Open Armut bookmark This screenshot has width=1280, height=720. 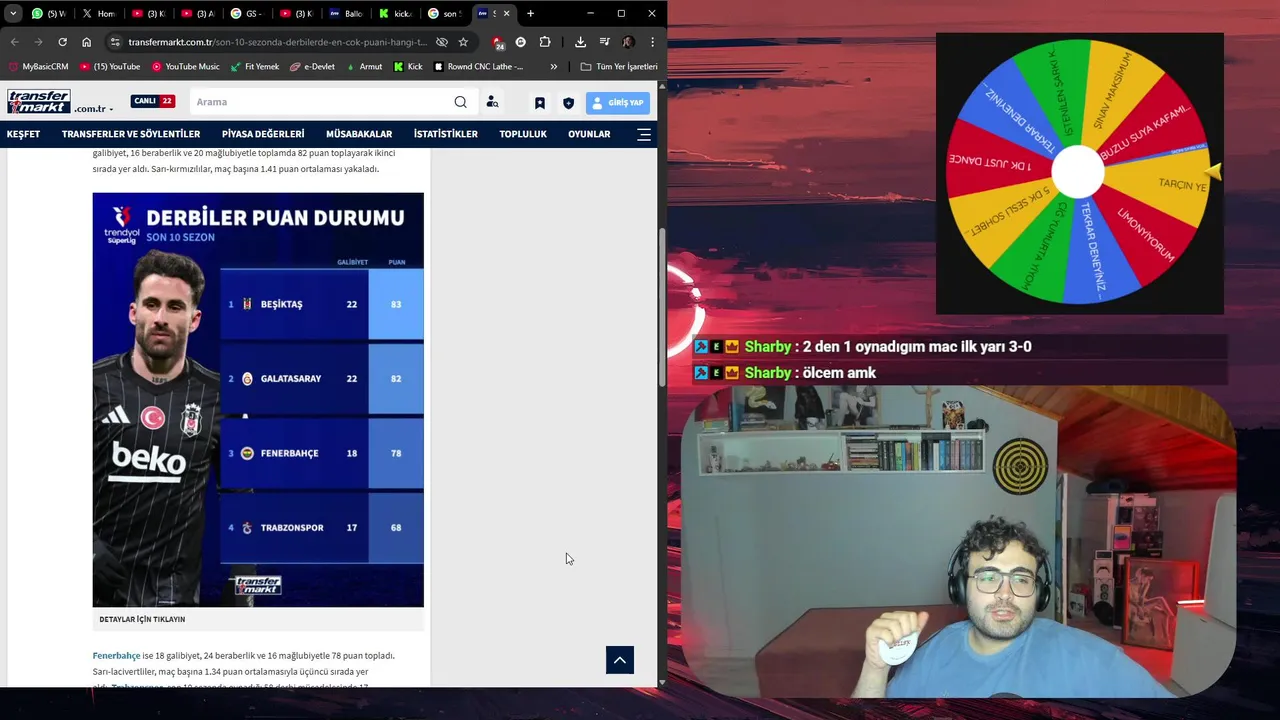pos(364,67)
